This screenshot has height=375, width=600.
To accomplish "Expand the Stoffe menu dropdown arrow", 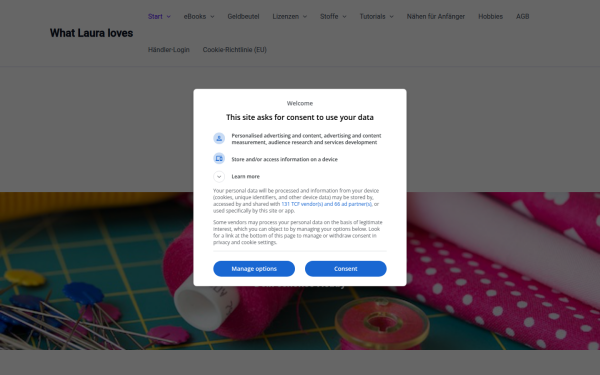I will click(x=344, y=16).
